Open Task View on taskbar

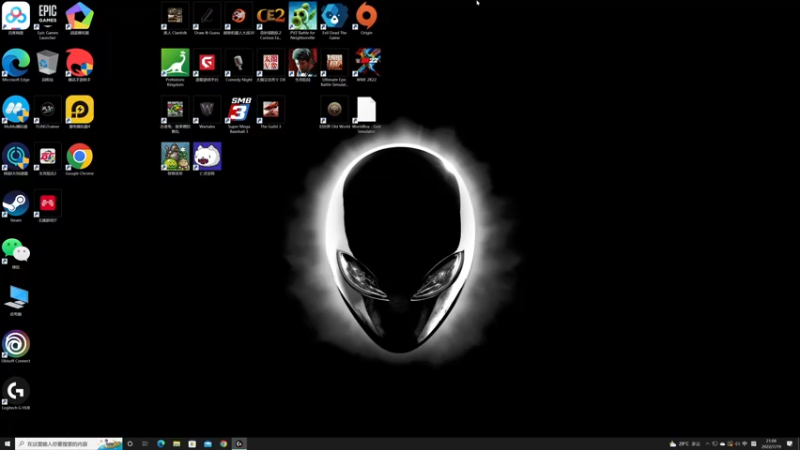coord(145,444)
